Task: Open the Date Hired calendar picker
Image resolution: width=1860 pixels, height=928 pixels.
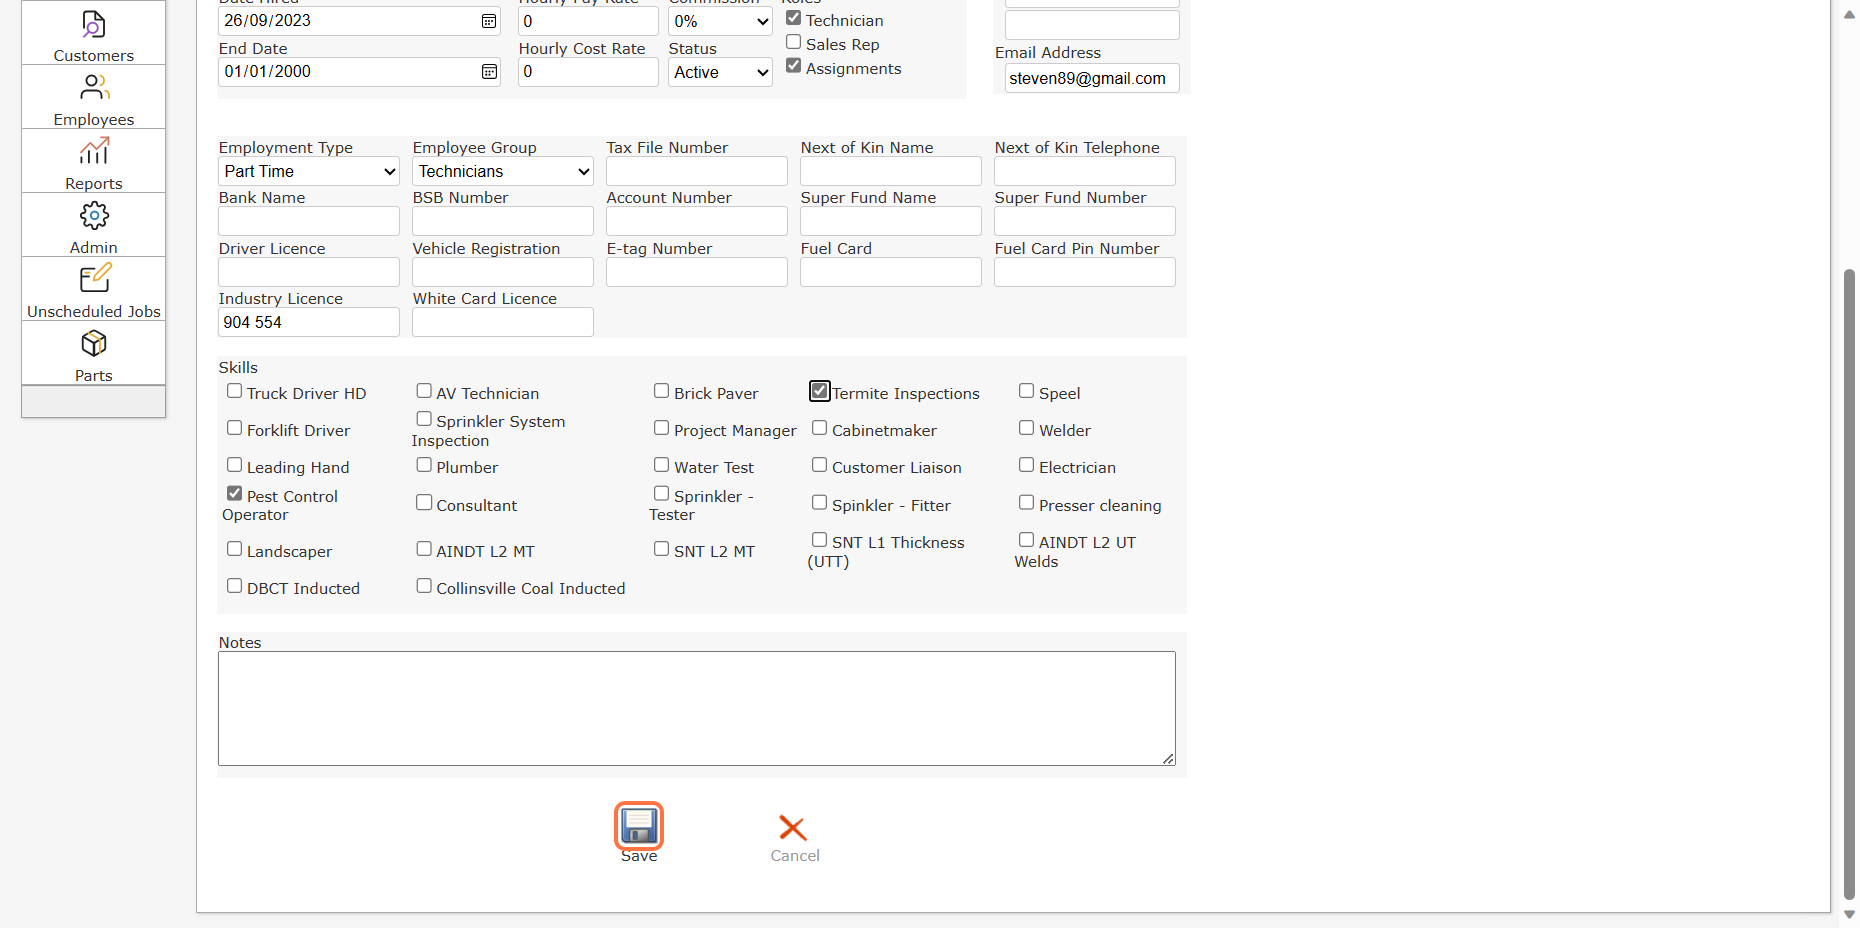Action: point(488,20)
